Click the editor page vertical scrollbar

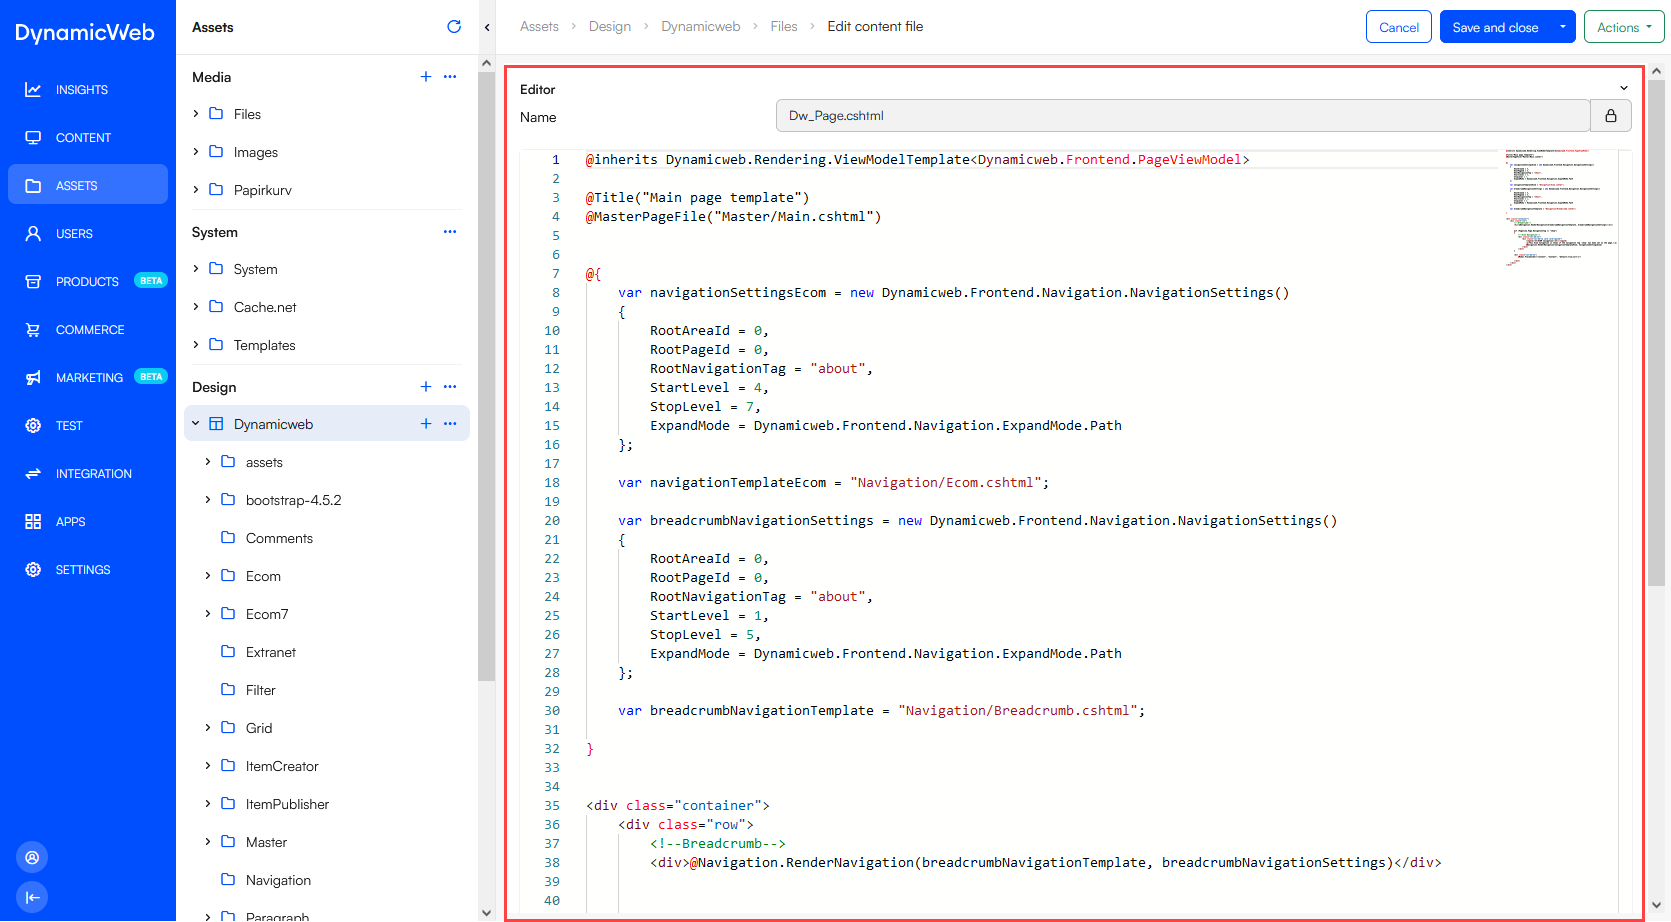pyautogui.click(x=1656, y=333)
